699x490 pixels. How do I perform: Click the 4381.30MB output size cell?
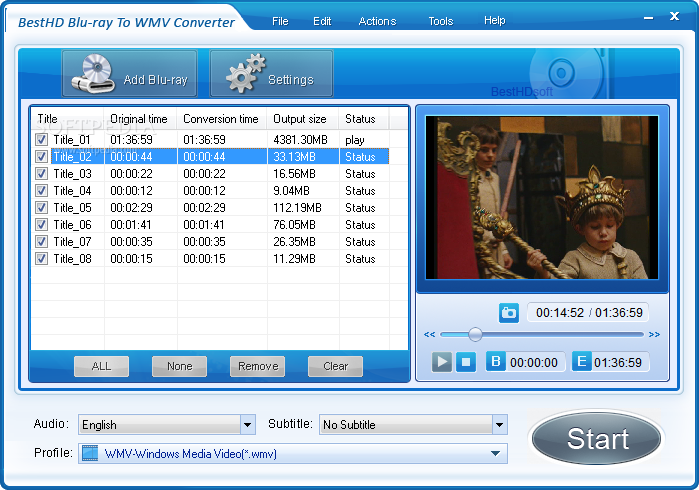coord(300,140)
